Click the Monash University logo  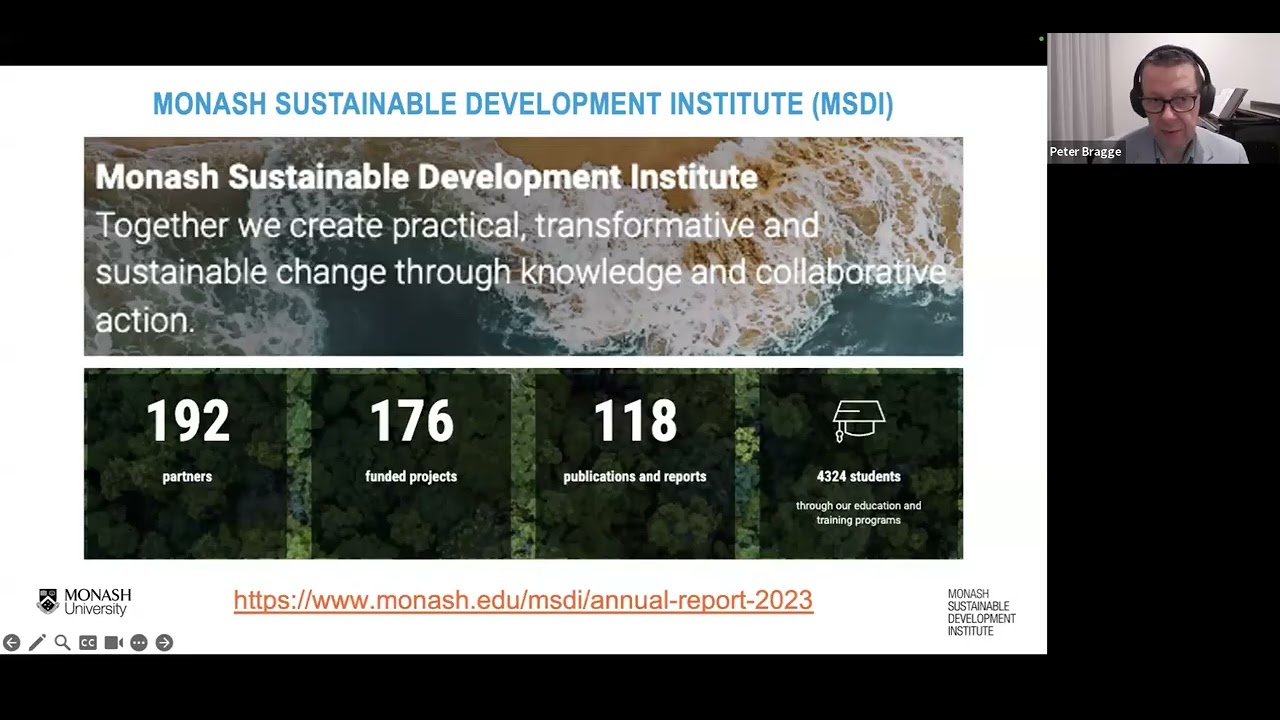tap(84, 602)
